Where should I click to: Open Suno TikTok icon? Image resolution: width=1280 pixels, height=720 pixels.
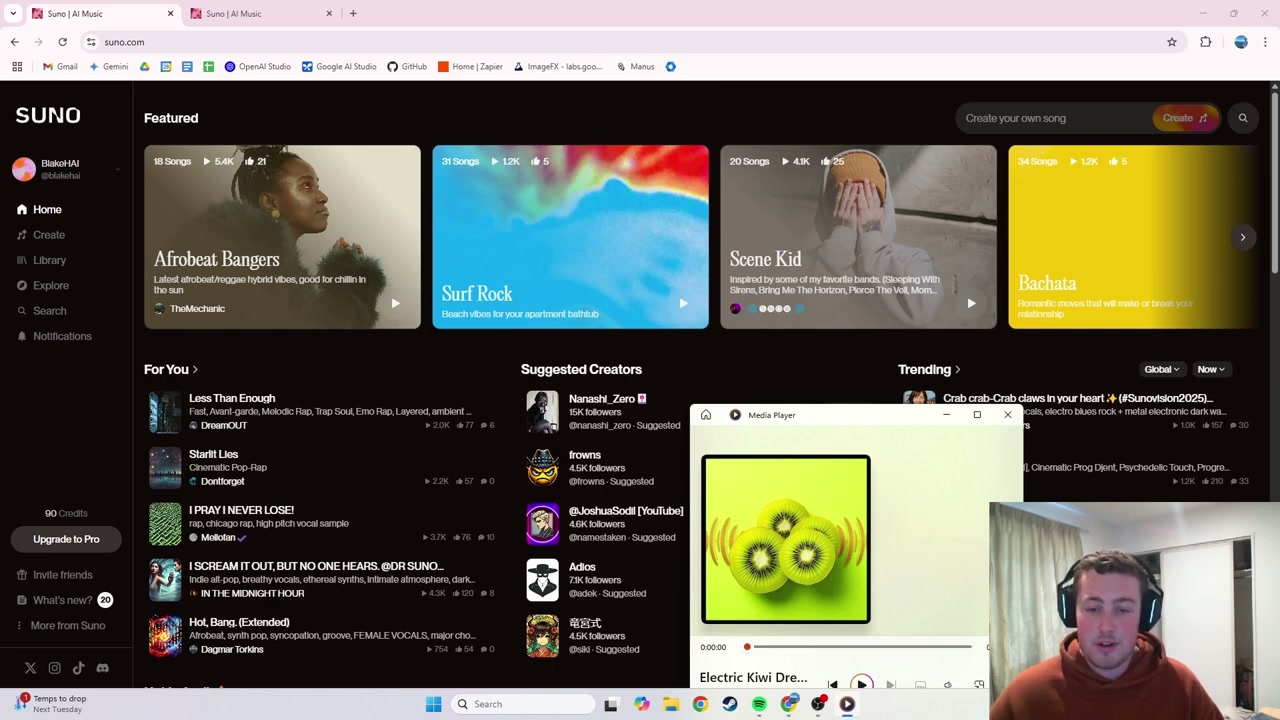(78, 668)
